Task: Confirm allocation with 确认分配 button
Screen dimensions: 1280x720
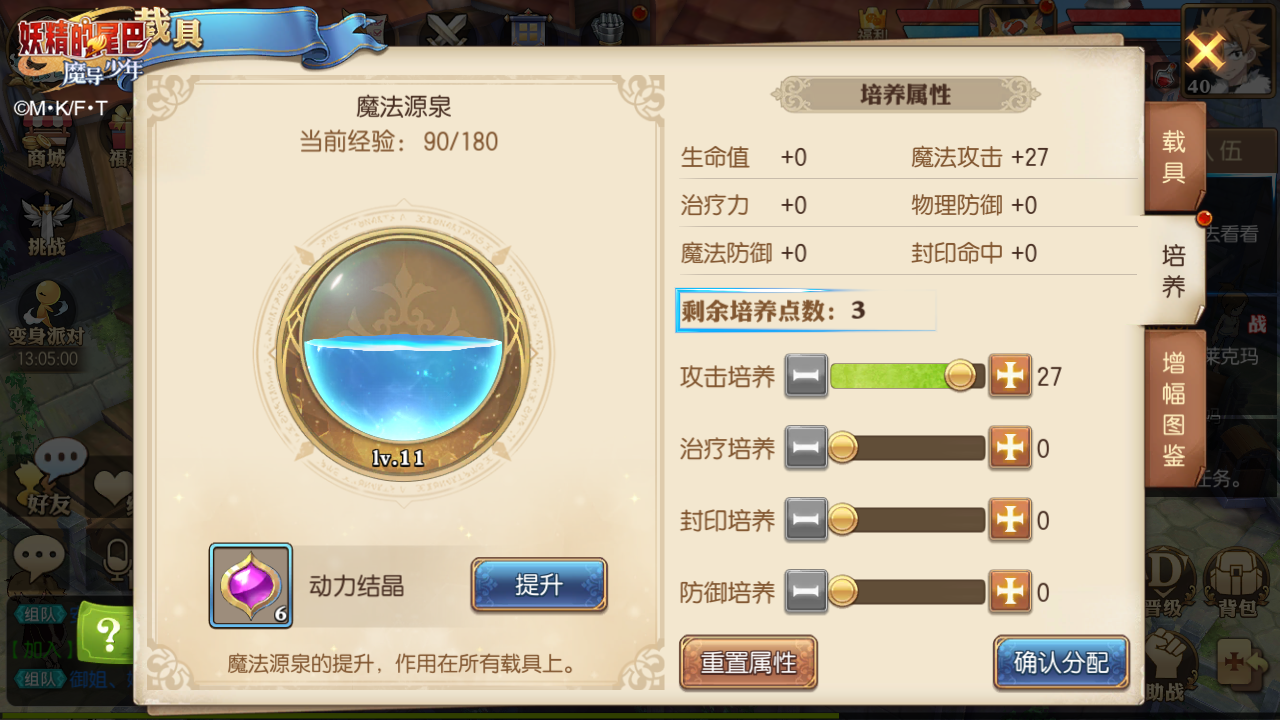Action: pos(1061,663)
